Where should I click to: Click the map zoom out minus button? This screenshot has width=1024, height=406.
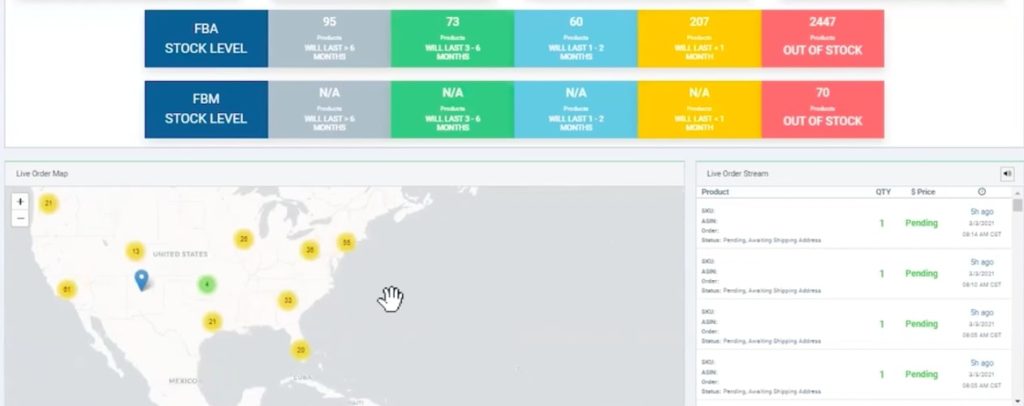coord(20,218)
